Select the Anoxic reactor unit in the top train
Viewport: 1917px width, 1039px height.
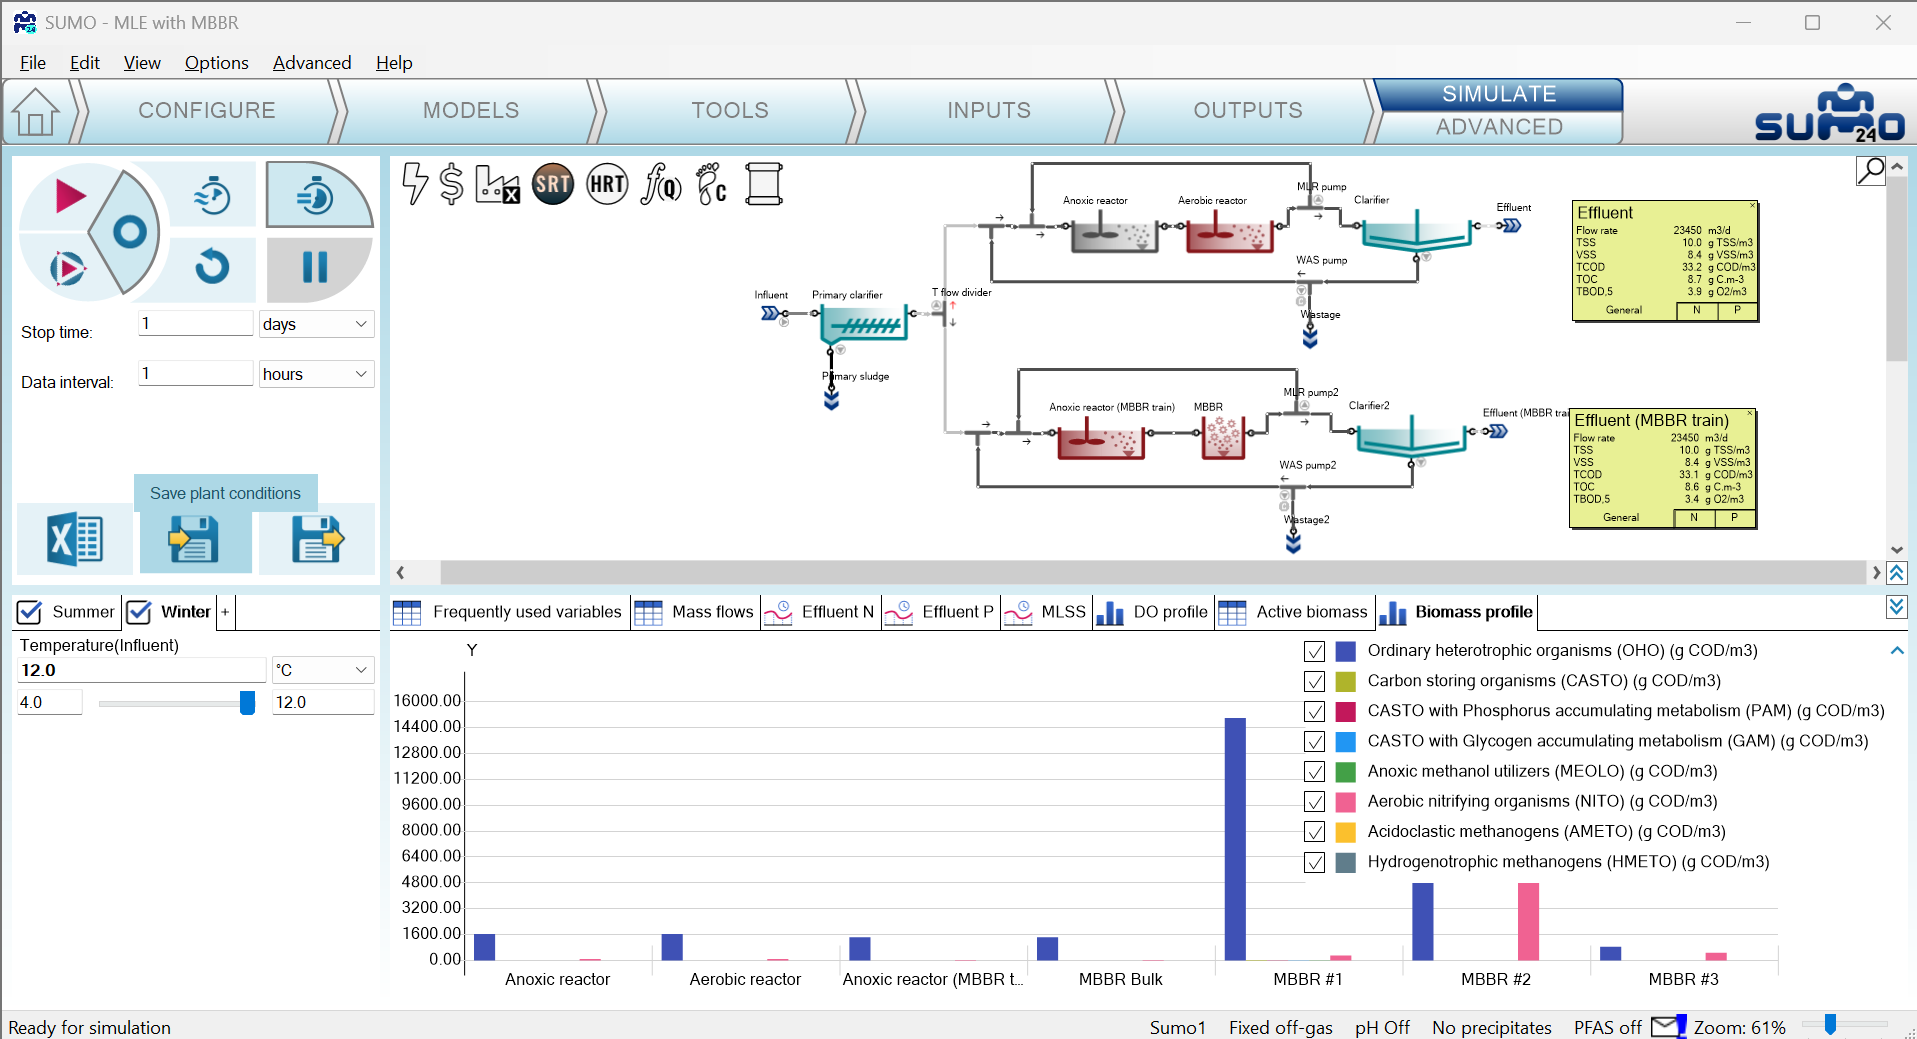point(1114,233)
